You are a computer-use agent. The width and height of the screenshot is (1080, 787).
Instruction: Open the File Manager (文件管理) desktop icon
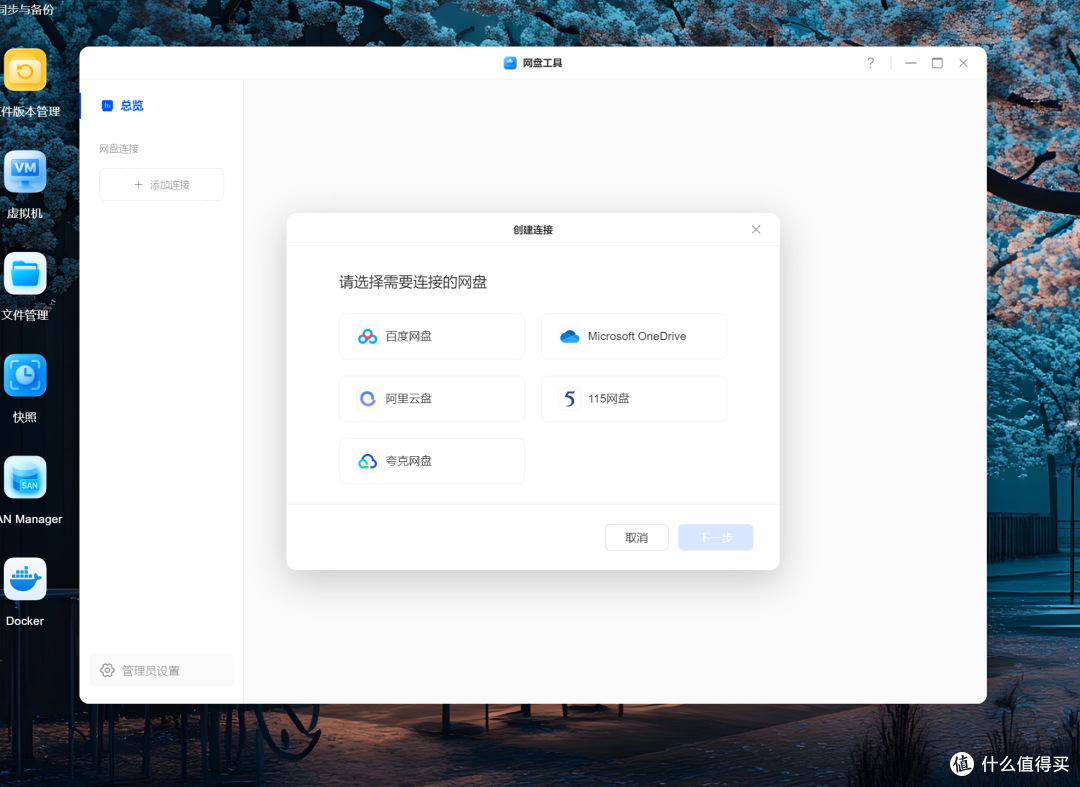pyautogui.click(x=25, y=274)
